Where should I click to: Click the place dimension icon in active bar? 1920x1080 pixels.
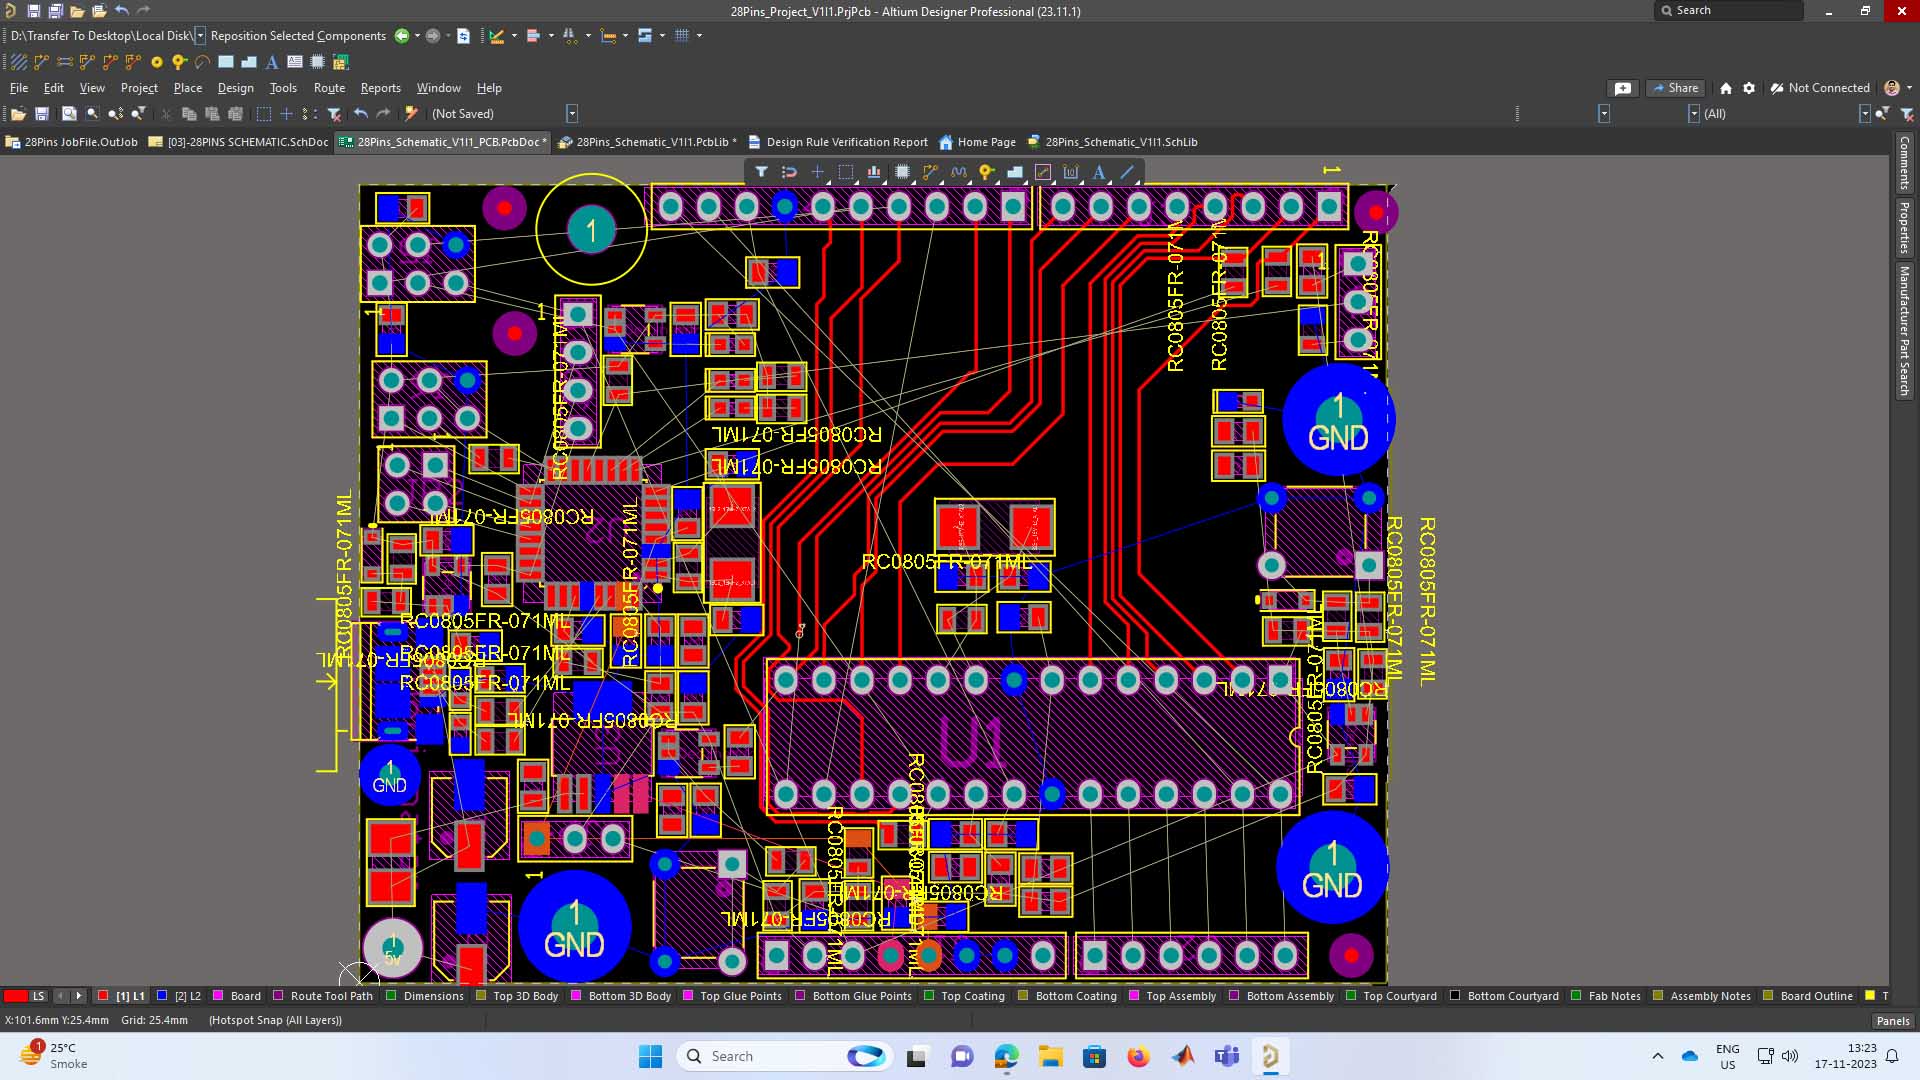click(1071, 172)
